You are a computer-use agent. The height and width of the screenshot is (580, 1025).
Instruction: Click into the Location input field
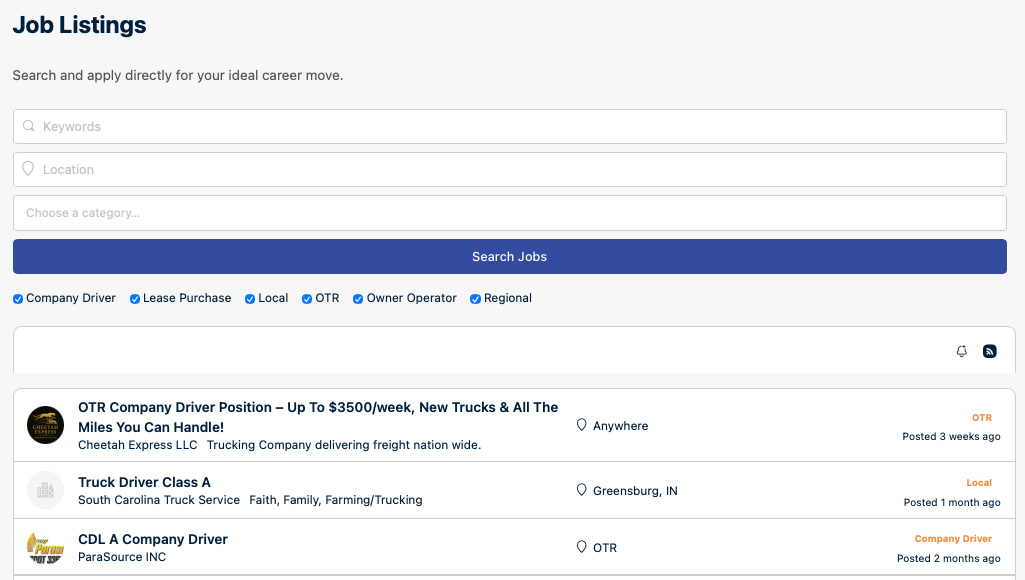point(510,169)
